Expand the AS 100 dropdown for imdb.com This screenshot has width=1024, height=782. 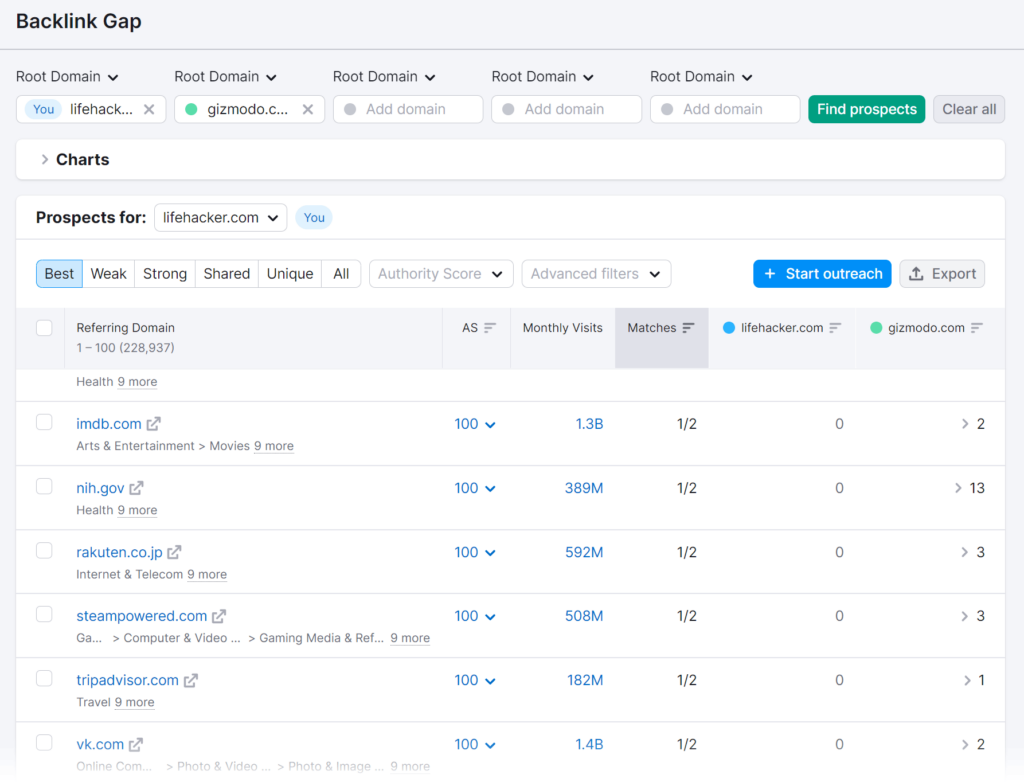tap(475, 424)
